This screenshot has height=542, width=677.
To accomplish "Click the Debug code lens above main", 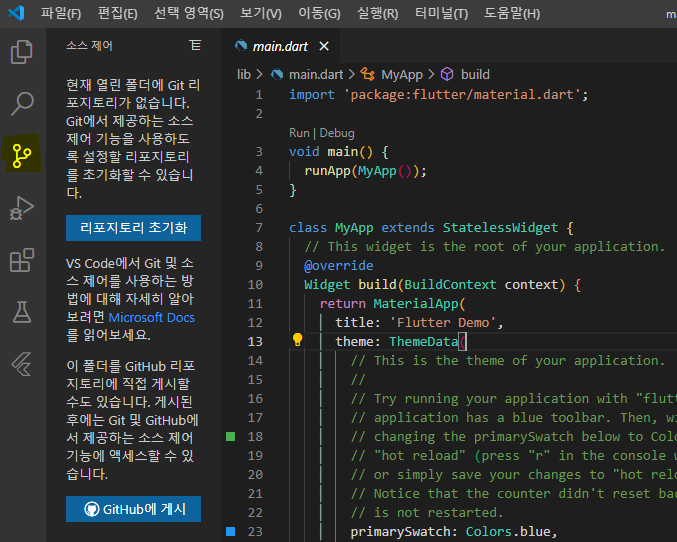I will click(x=337, y=133).
